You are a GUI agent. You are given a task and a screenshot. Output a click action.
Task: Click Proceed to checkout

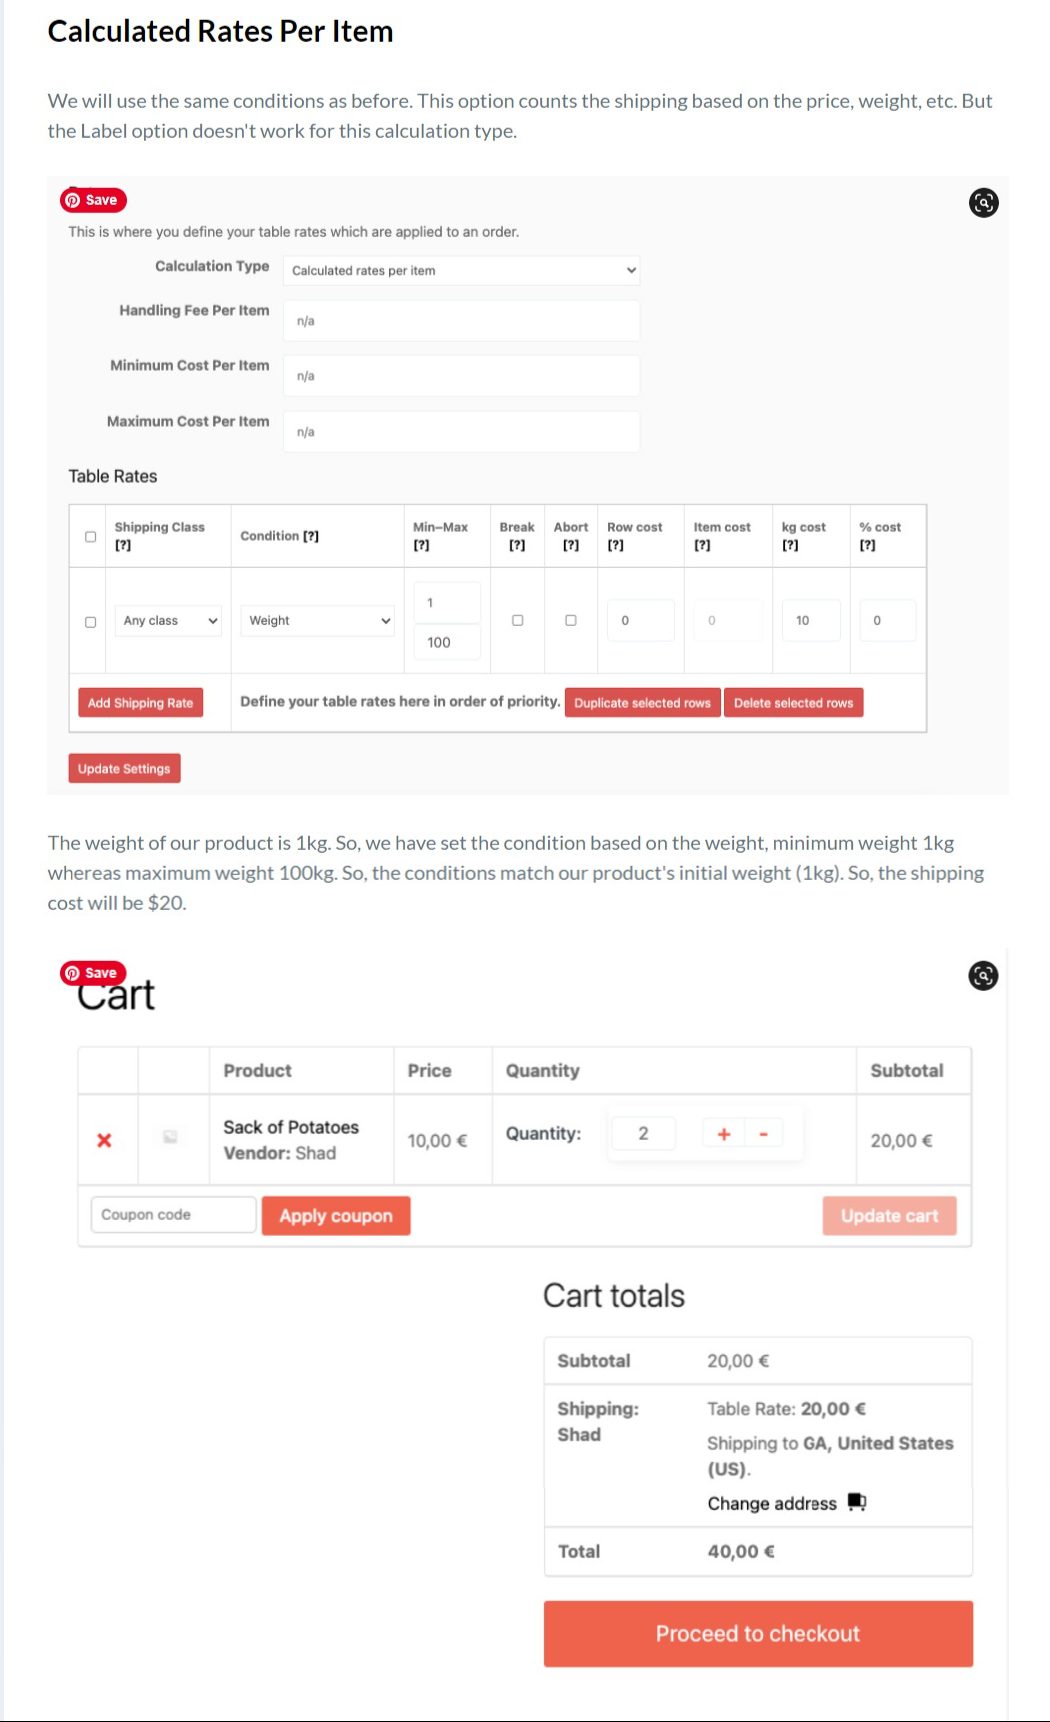tap(758, 1633)
